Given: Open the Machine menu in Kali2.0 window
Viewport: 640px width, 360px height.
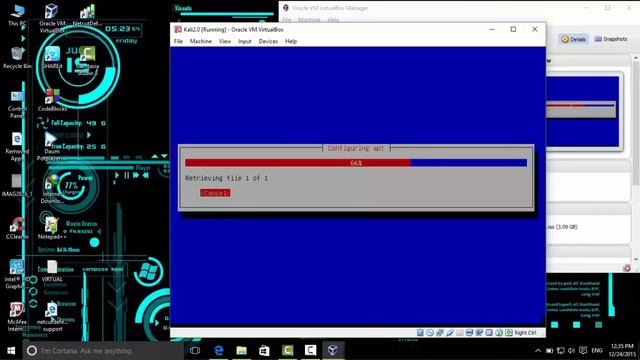Looking at the screenshot, I should click(x=200, y=41).
